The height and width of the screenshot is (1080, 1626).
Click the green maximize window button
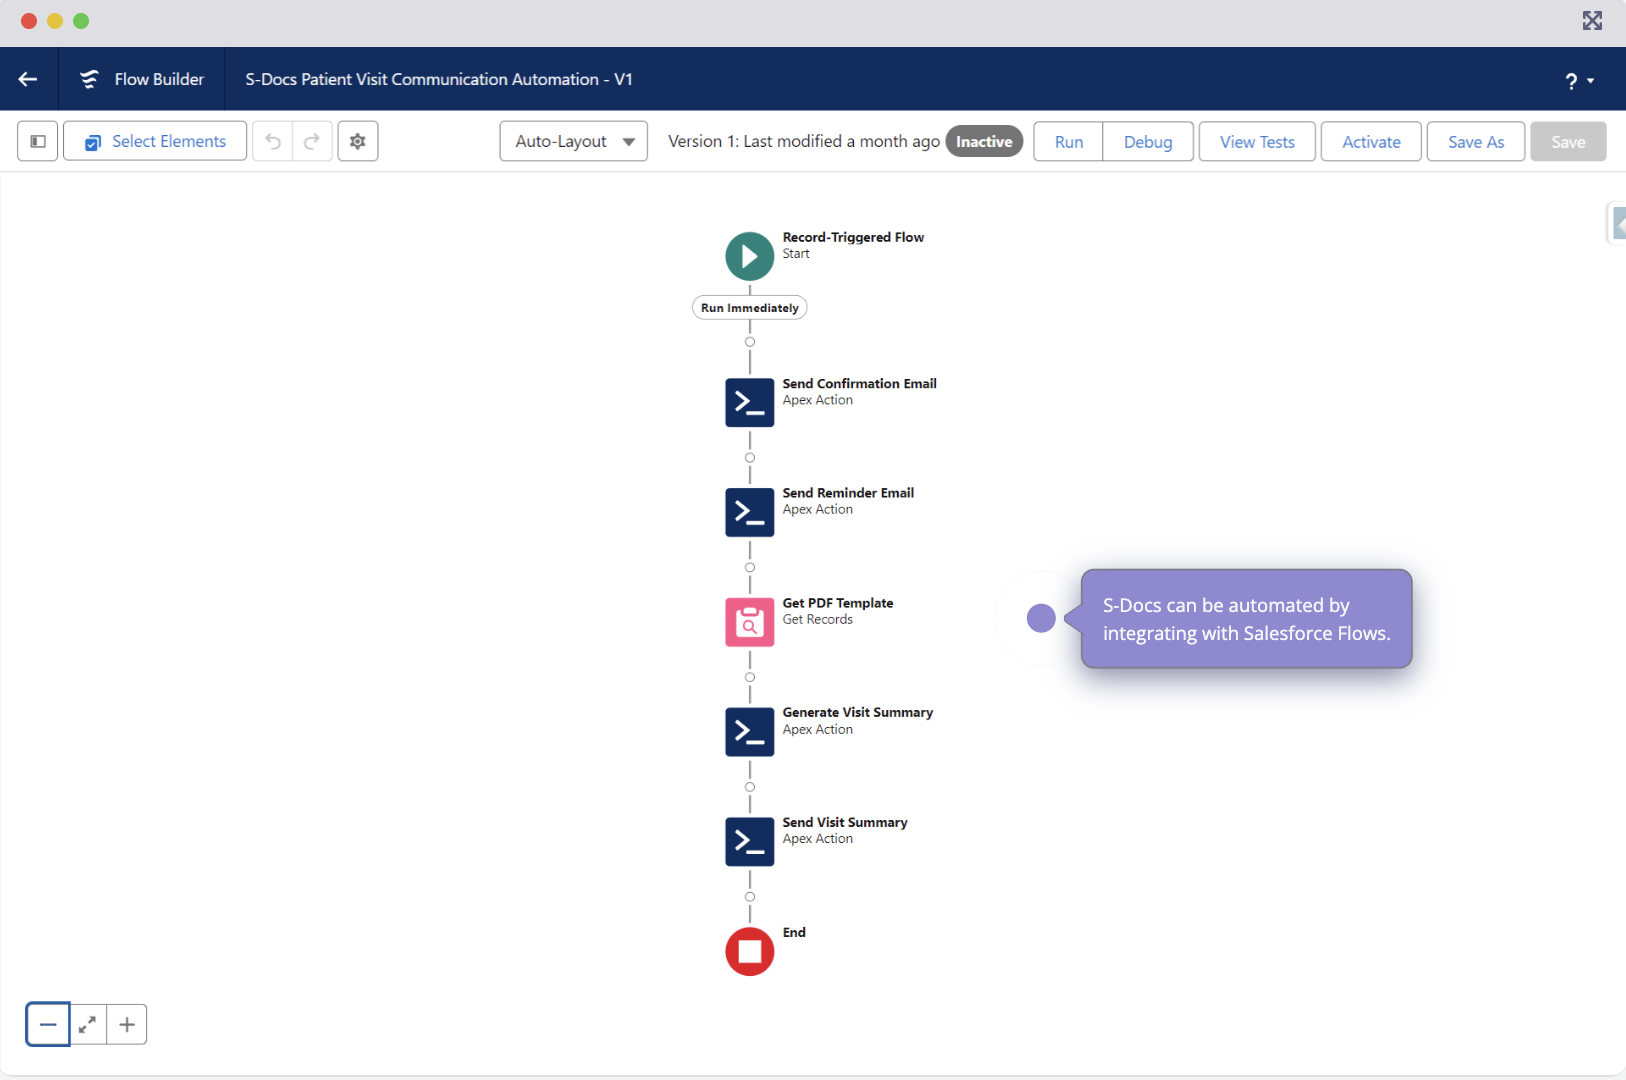(x=81, y=21)
